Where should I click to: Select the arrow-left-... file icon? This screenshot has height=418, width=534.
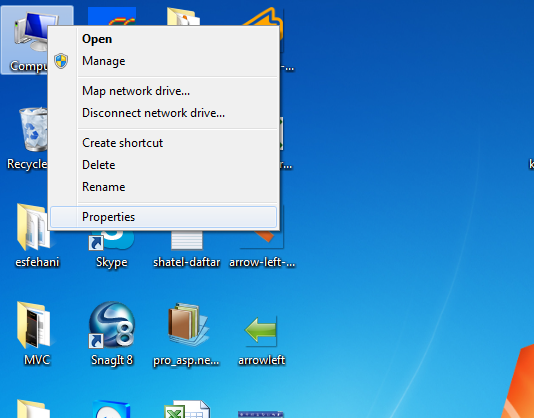click(262, 239)
